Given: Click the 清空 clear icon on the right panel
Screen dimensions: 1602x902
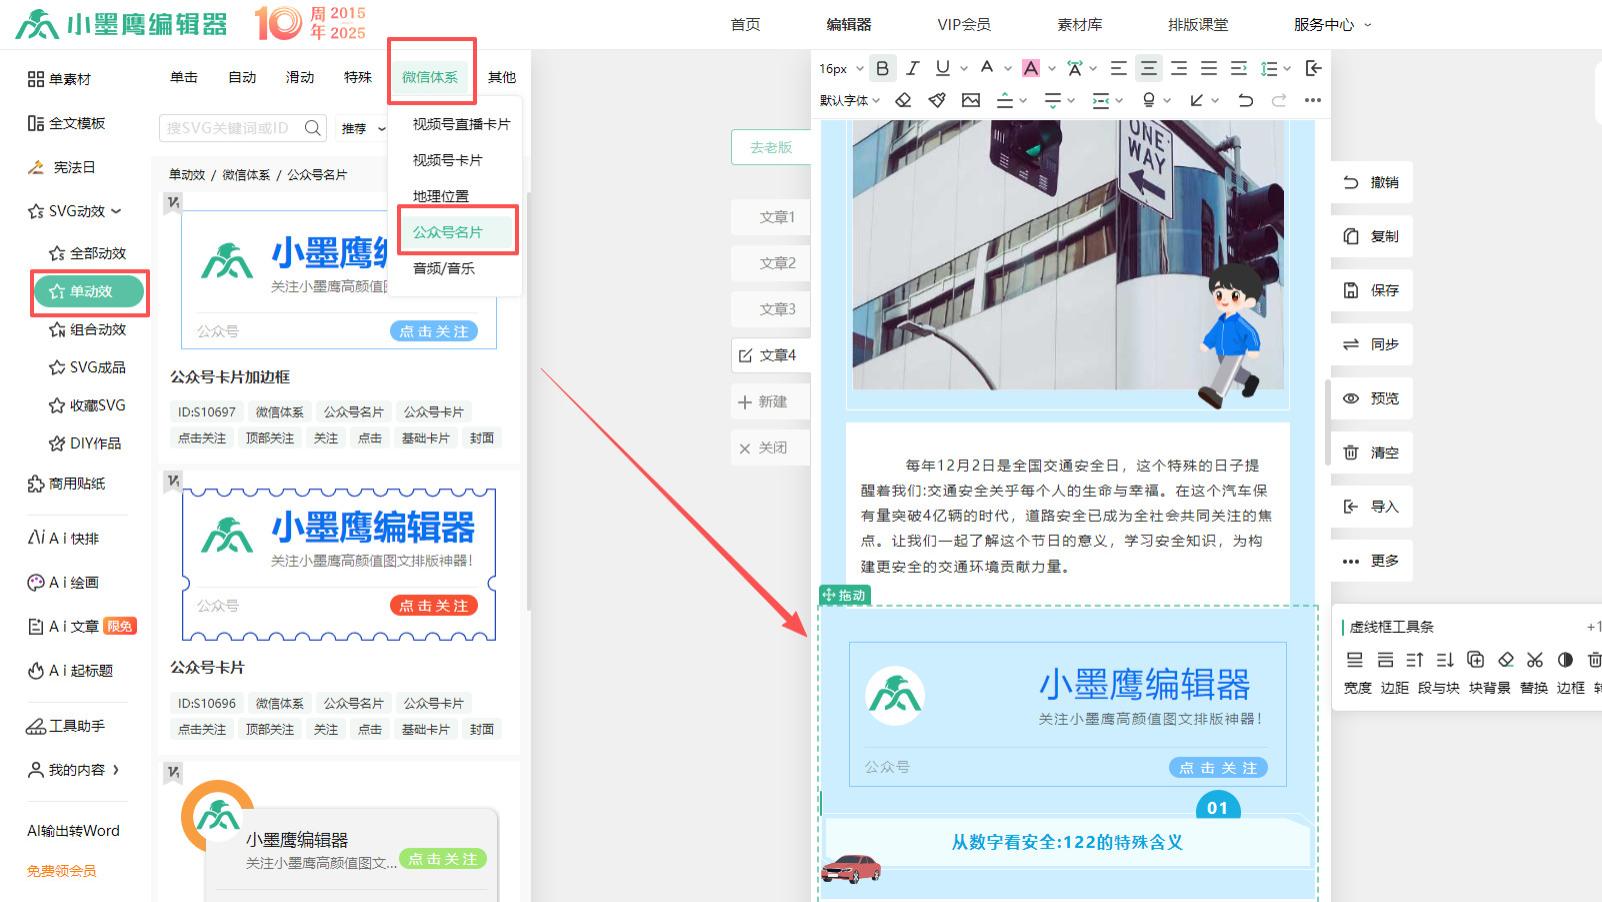Looking at the screenshot, I should click(x=1352, y=452).
